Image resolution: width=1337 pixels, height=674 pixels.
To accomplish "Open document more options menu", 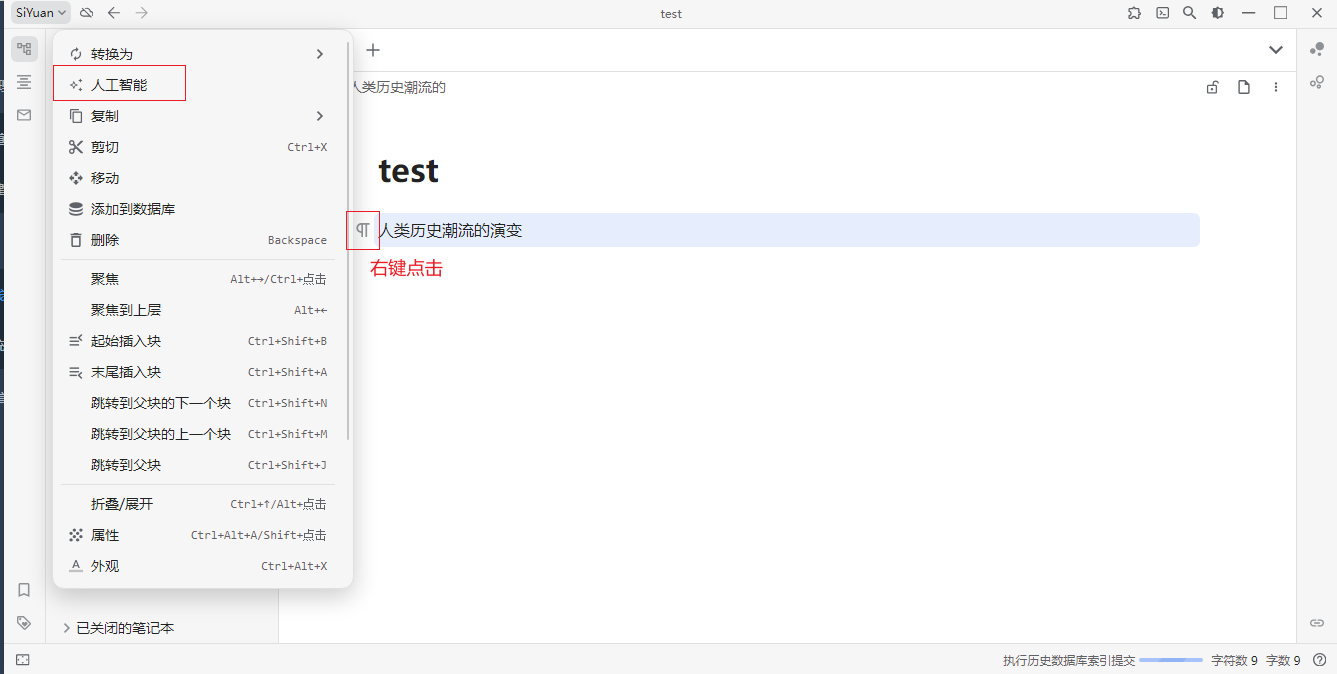I will (1276, 88).
